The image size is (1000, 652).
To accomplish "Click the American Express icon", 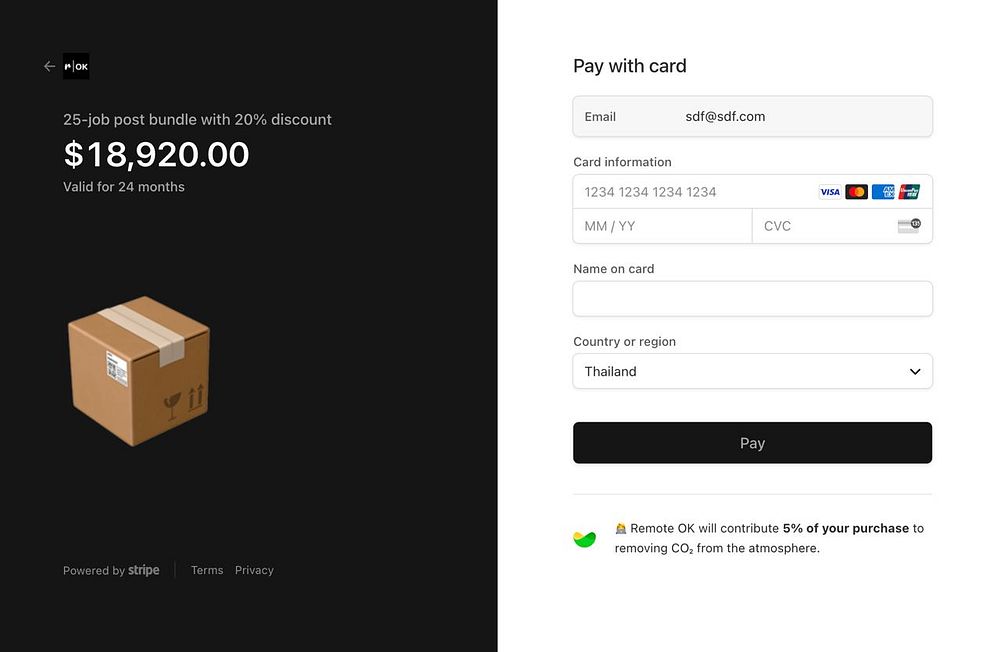I will 883,192.
